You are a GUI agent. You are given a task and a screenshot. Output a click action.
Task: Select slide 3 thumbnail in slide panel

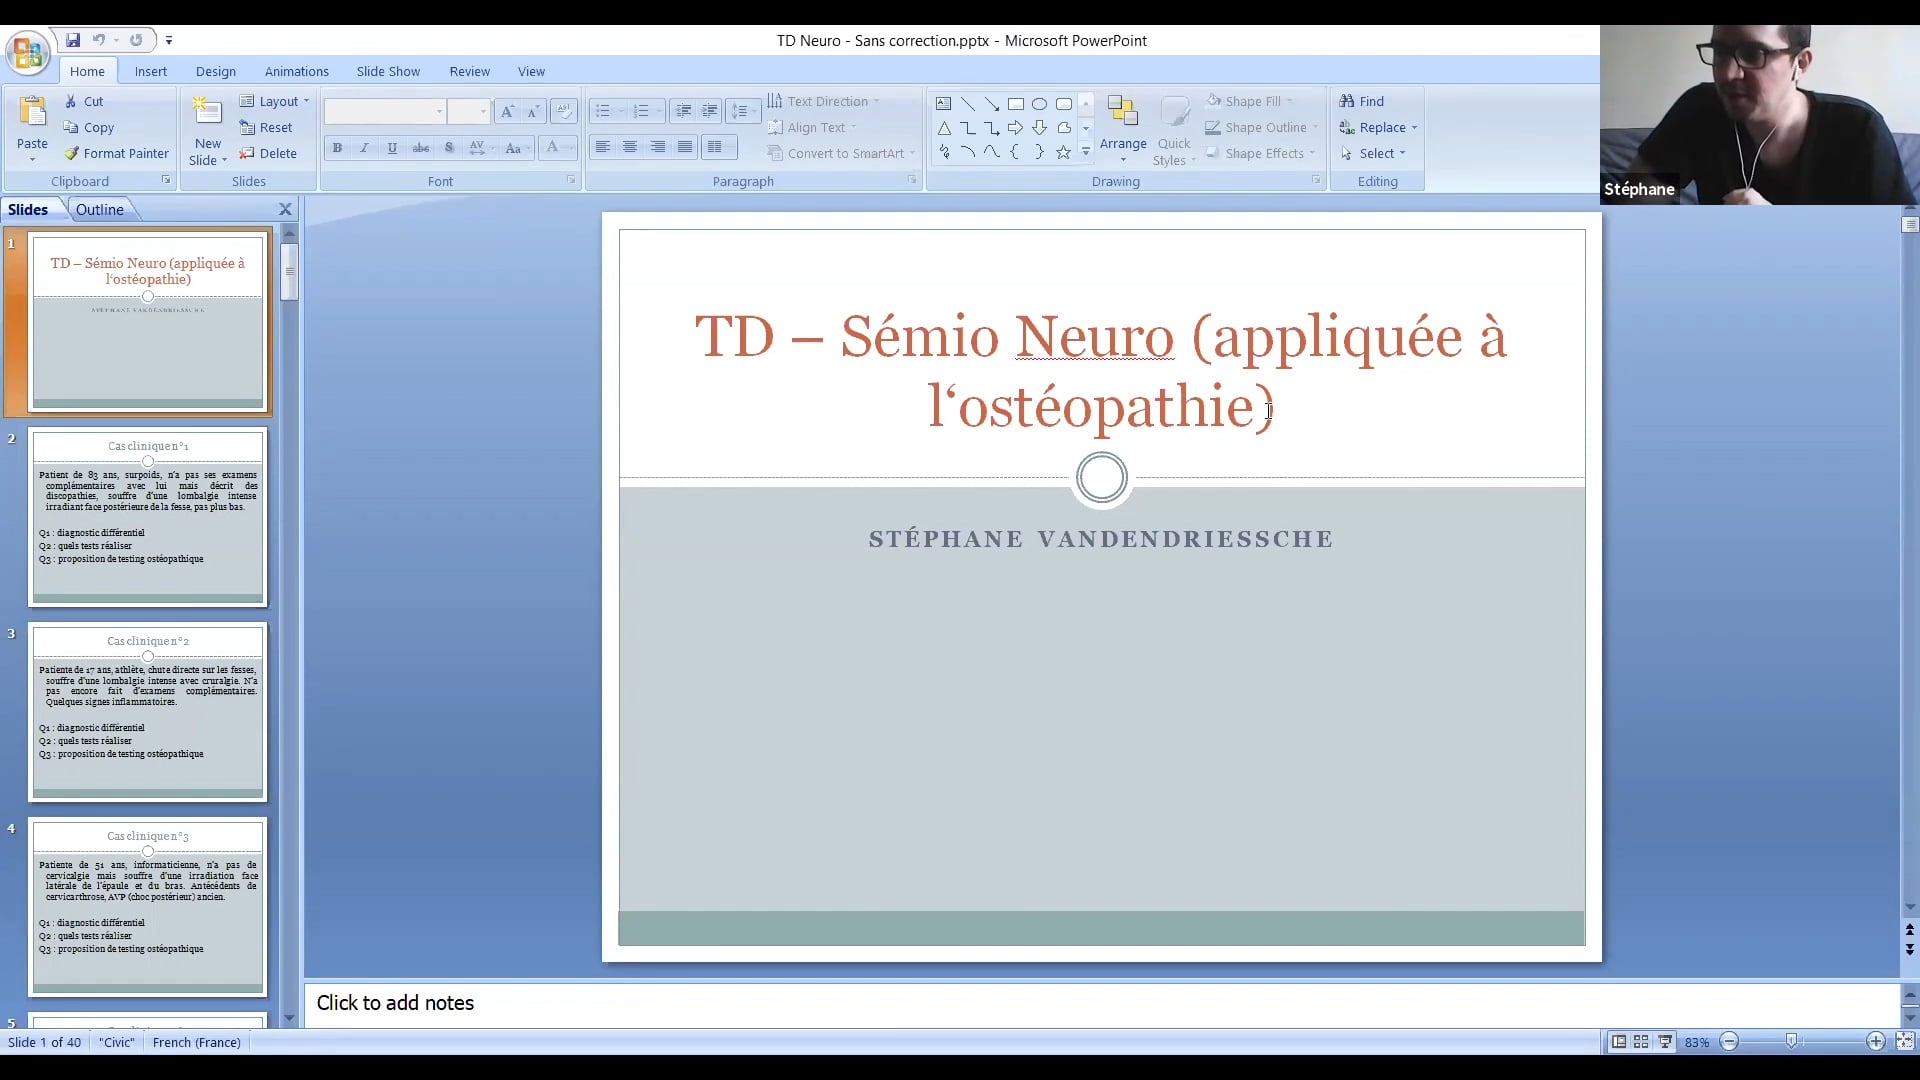pyautogui.click(x=147, y=712)
